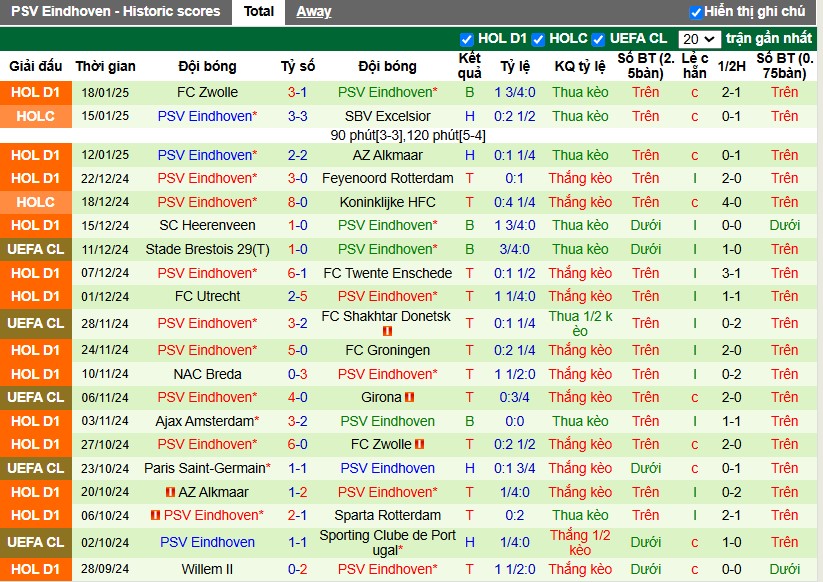Open SC Heerenveen team link
This screenshot has width=823, height=582.
coord(207,225)
